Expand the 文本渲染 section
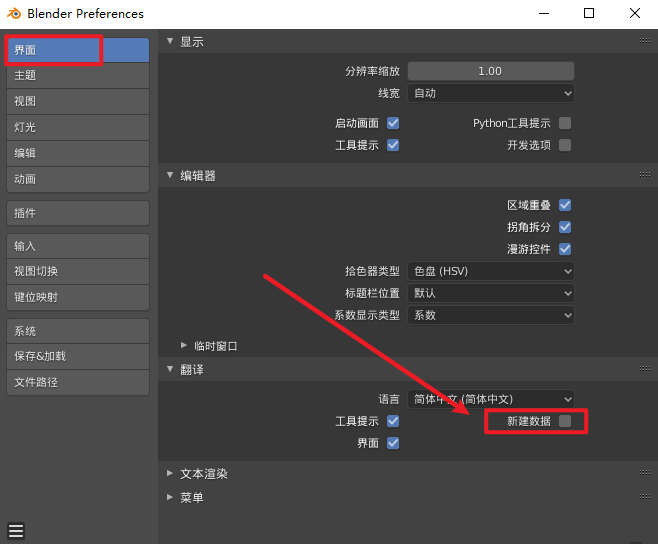Image resolution: width=658 pixels, height=544 pixels. (x=204, y=473)
